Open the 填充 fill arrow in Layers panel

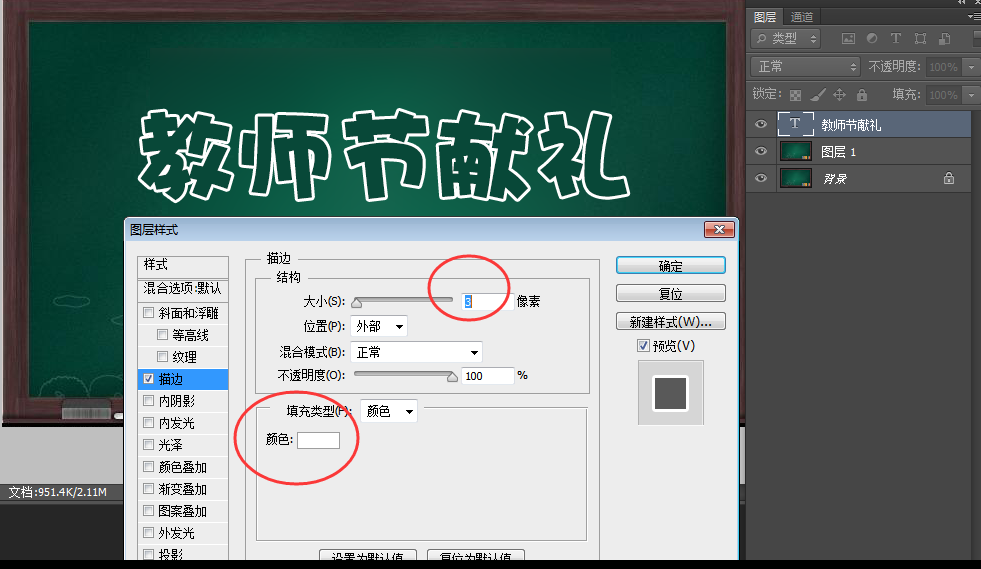click(x=972, y=95)
